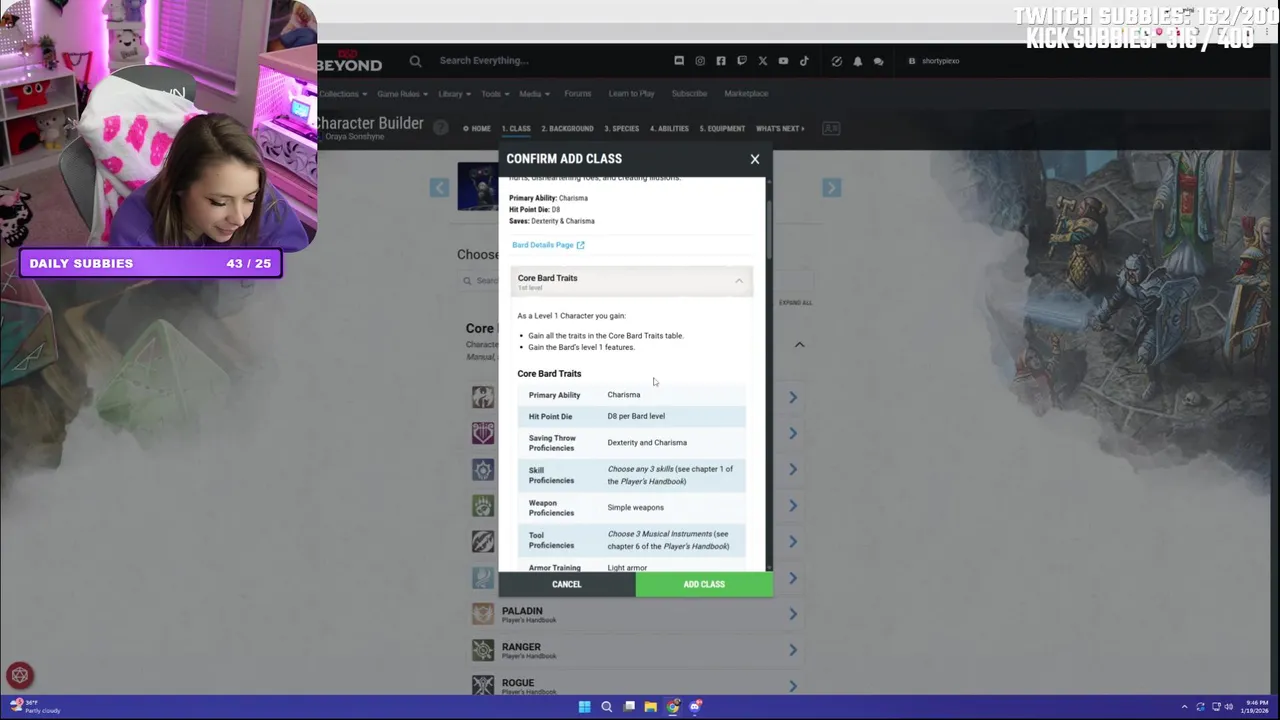Open the Tools dropdown menu
1280x720 pixels.
(x=495, y=94)
